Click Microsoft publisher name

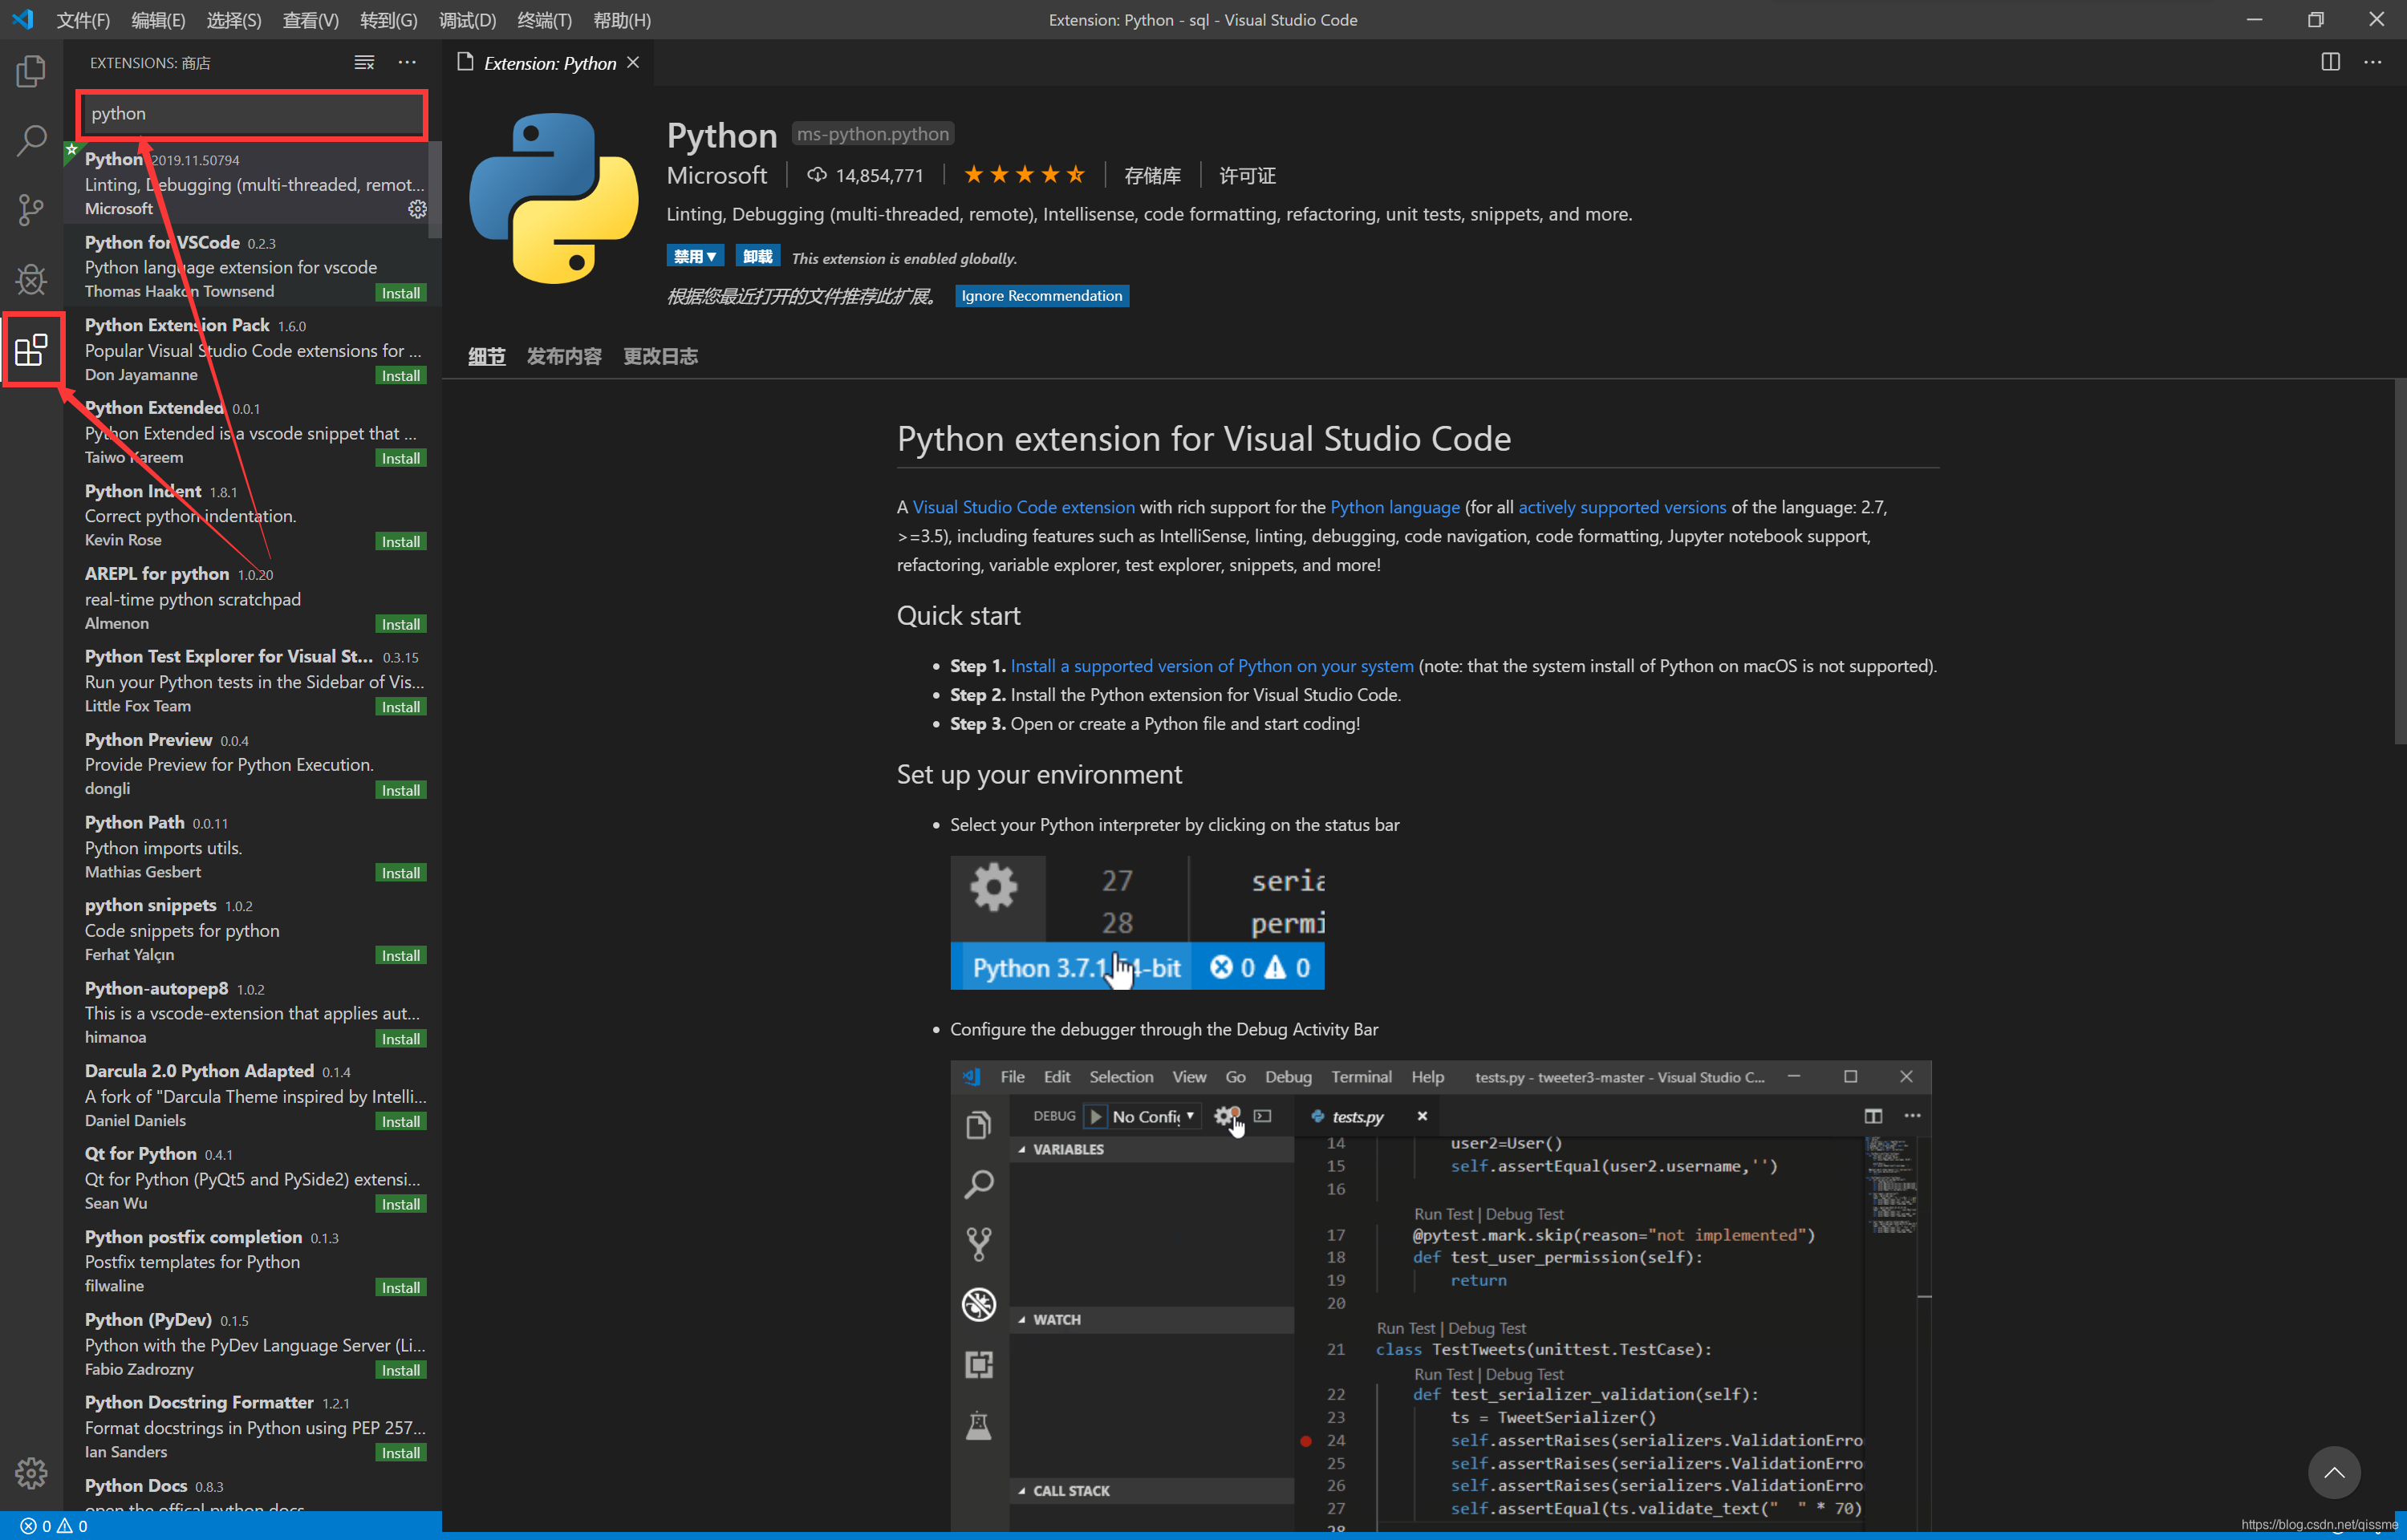click(x=717, y=175)
